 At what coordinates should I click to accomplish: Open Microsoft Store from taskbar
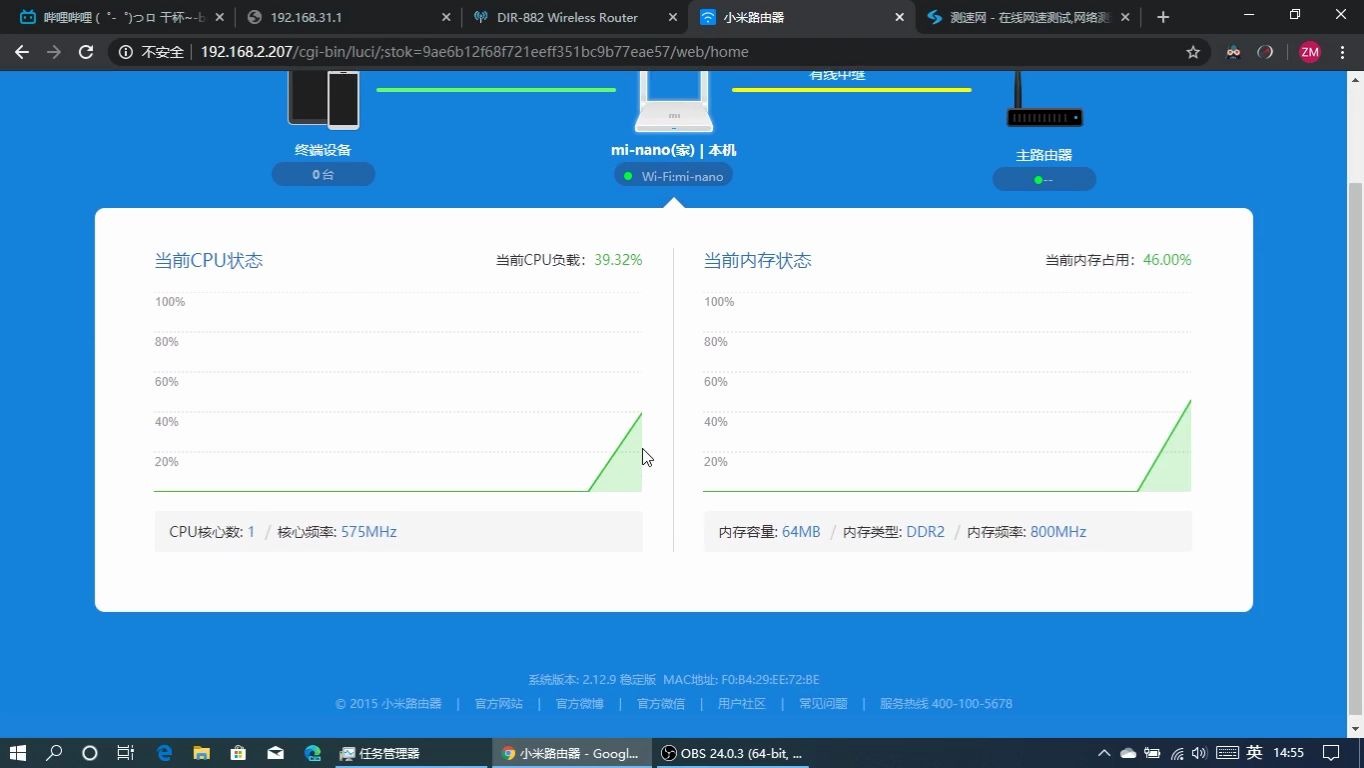tap(238, 753)
